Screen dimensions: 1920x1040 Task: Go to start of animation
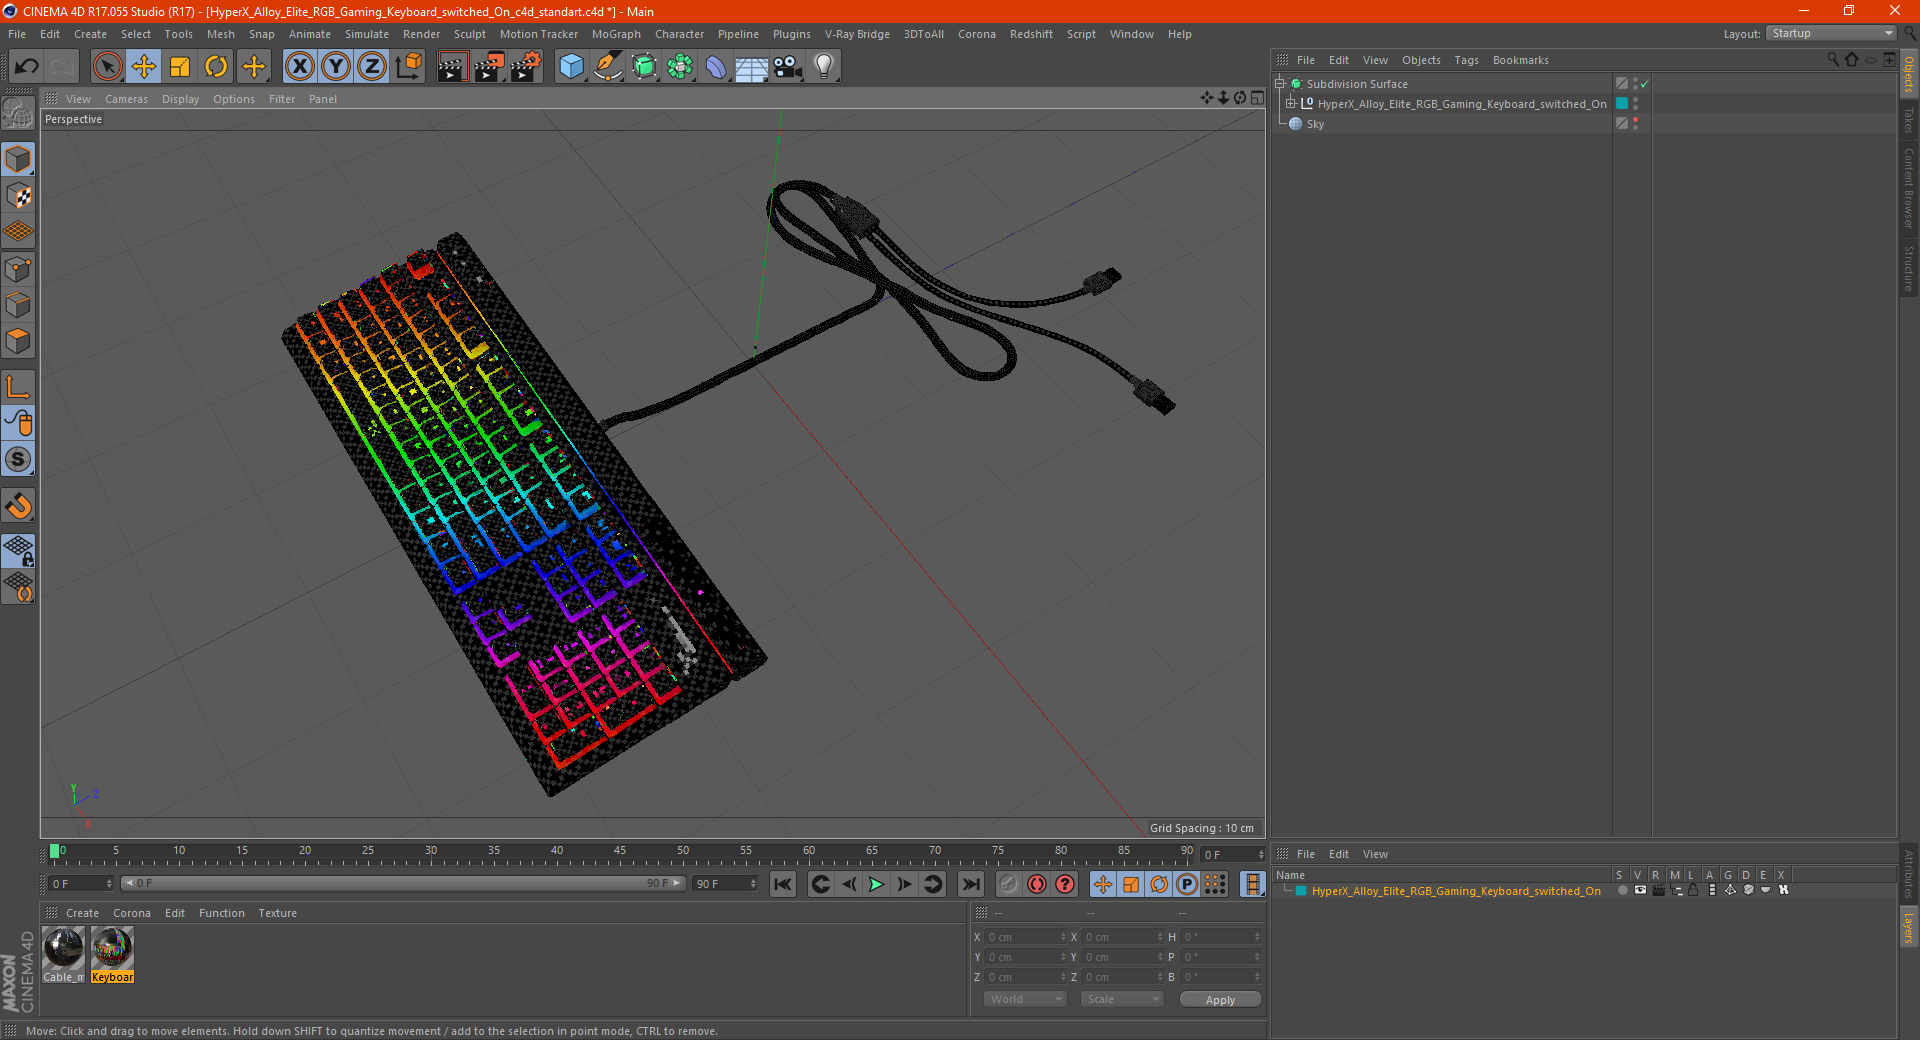783,884
